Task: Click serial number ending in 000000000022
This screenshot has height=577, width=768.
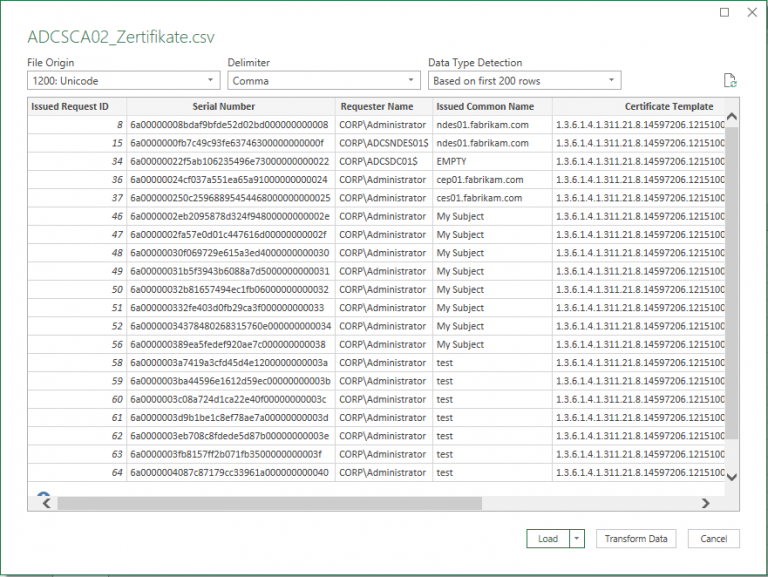Action: [x=231, y=162]
